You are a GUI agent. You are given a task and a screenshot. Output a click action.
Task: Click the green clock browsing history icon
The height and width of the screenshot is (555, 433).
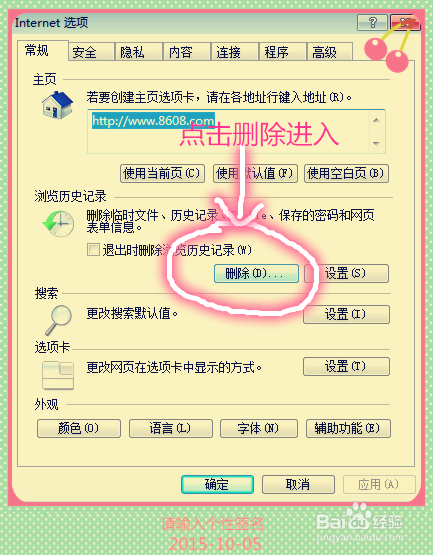(x=58, y=224)
